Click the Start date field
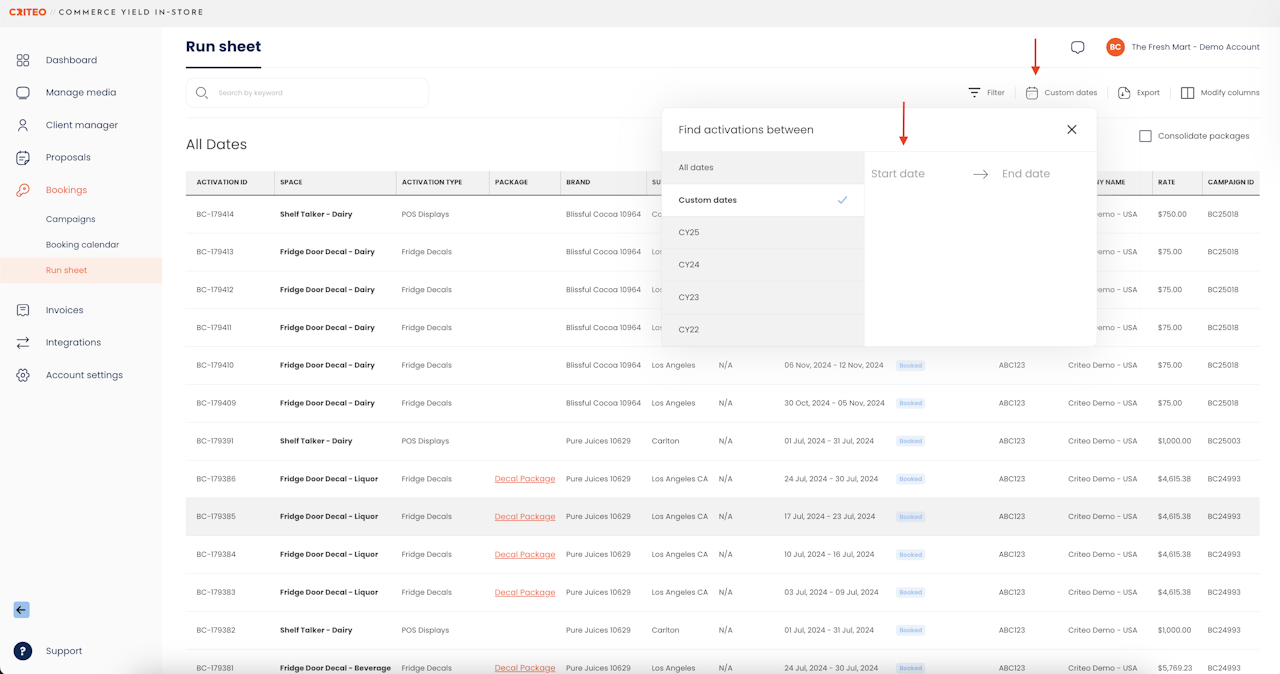Image resolution: width=1280 pixels, height=674 pixels. tap(898, 174)
